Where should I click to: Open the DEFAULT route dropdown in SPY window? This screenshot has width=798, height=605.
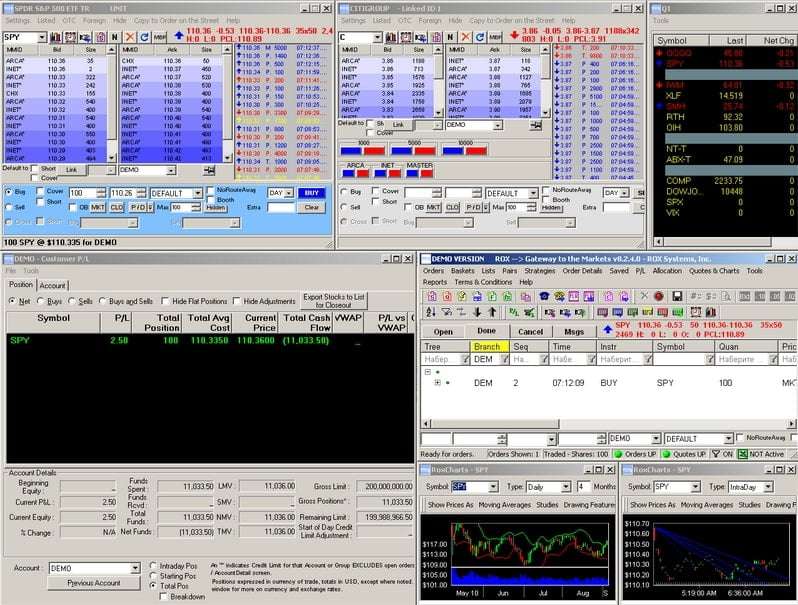[x=197, y=193]
